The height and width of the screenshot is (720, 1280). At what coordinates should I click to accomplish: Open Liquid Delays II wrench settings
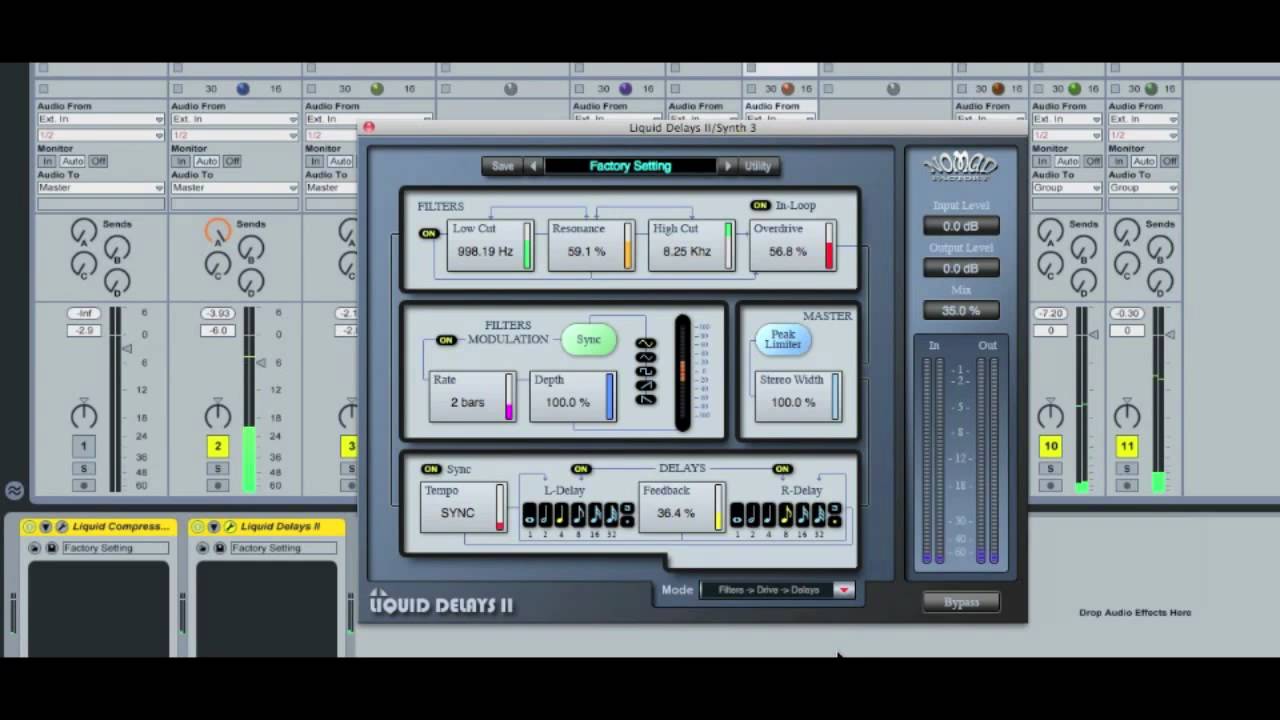[x=230, y=526]
